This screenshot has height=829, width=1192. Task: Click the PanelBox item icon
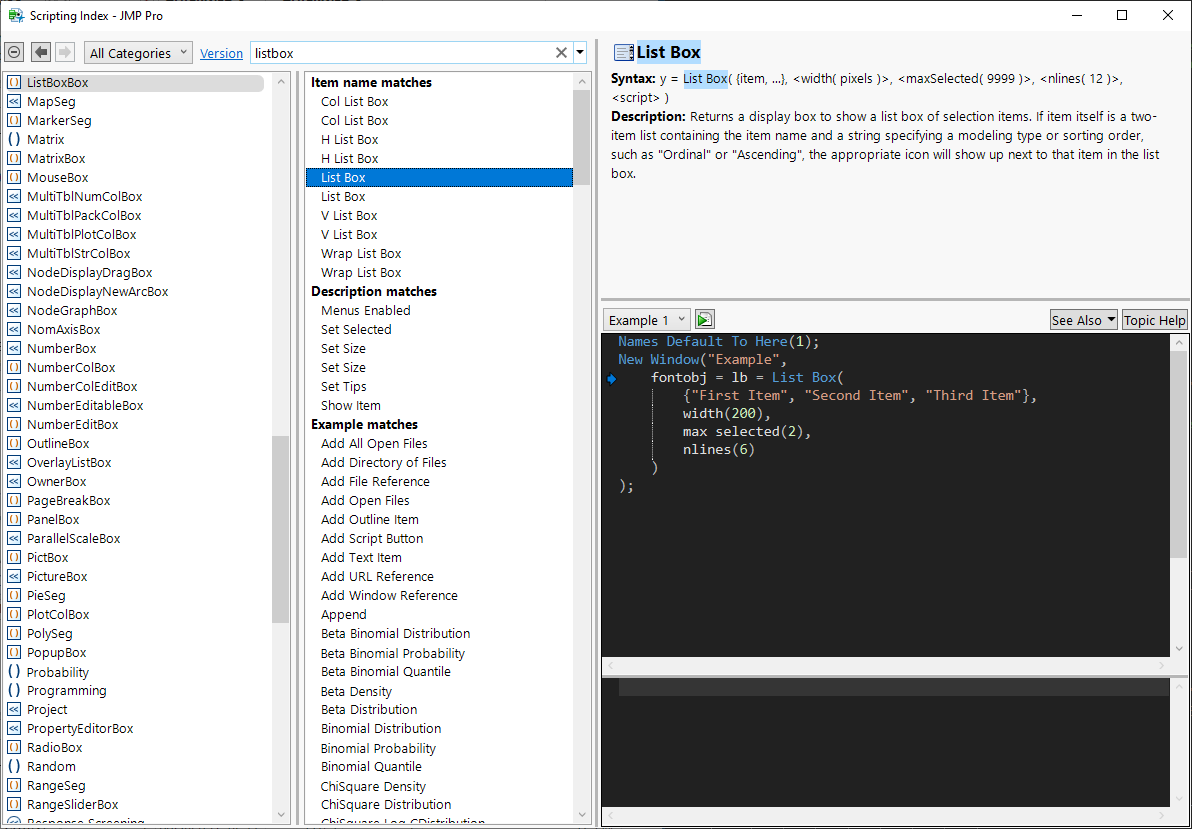[14, 519]
